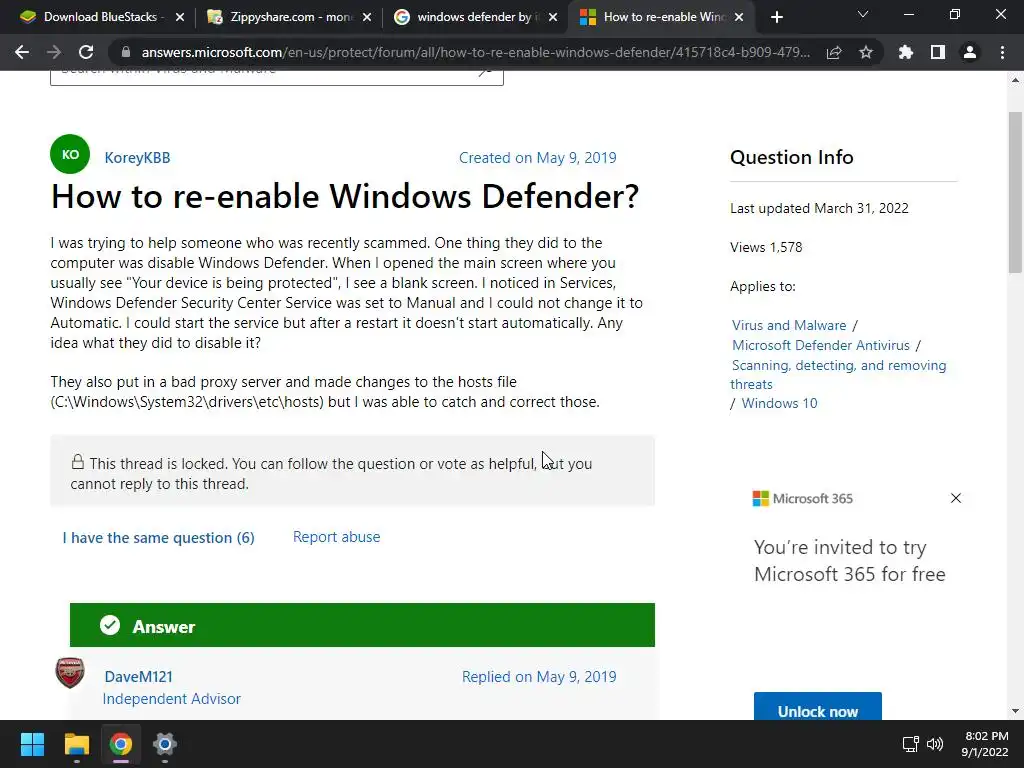Click the Created on May 9, 2019 date
The image size is (1024, 768).
coord(537,157)
